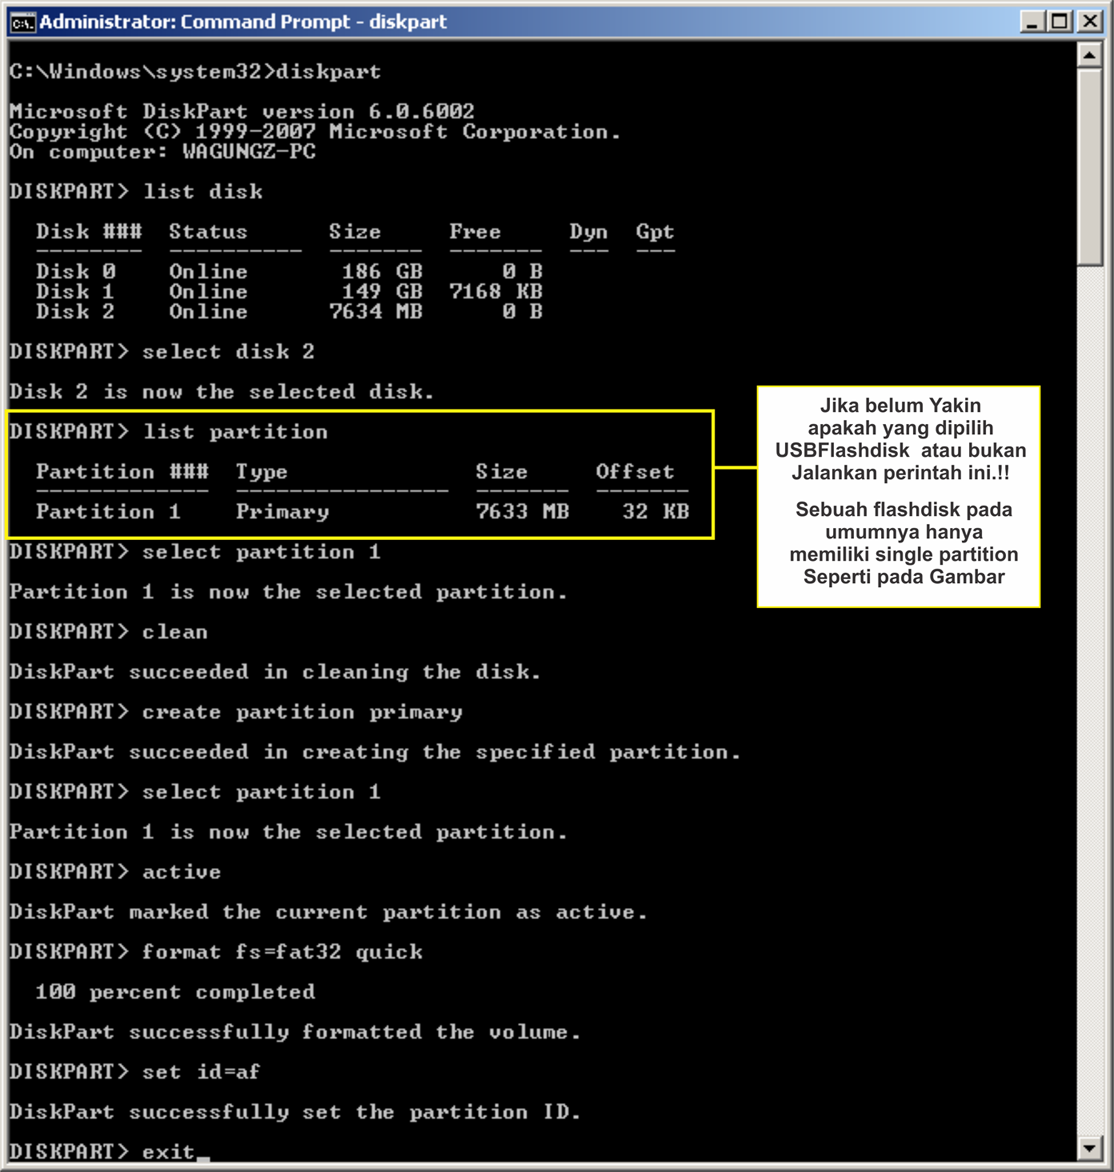Click 'DiskPart successfully set the partition ID.'

click(295, 1112)
